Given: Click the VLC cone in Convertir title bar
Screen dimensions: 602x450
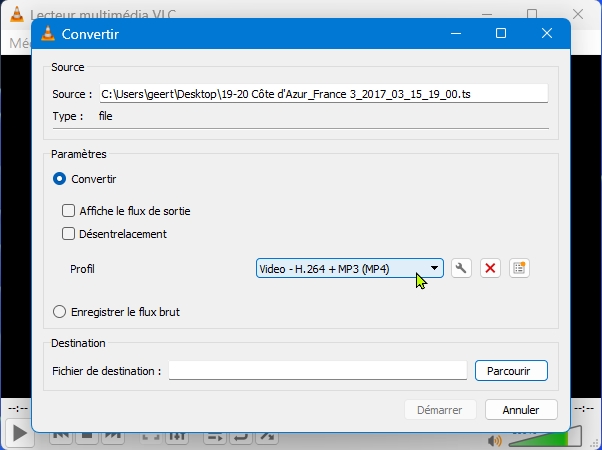Looking at the screenshot, I should tap(48, 34).
